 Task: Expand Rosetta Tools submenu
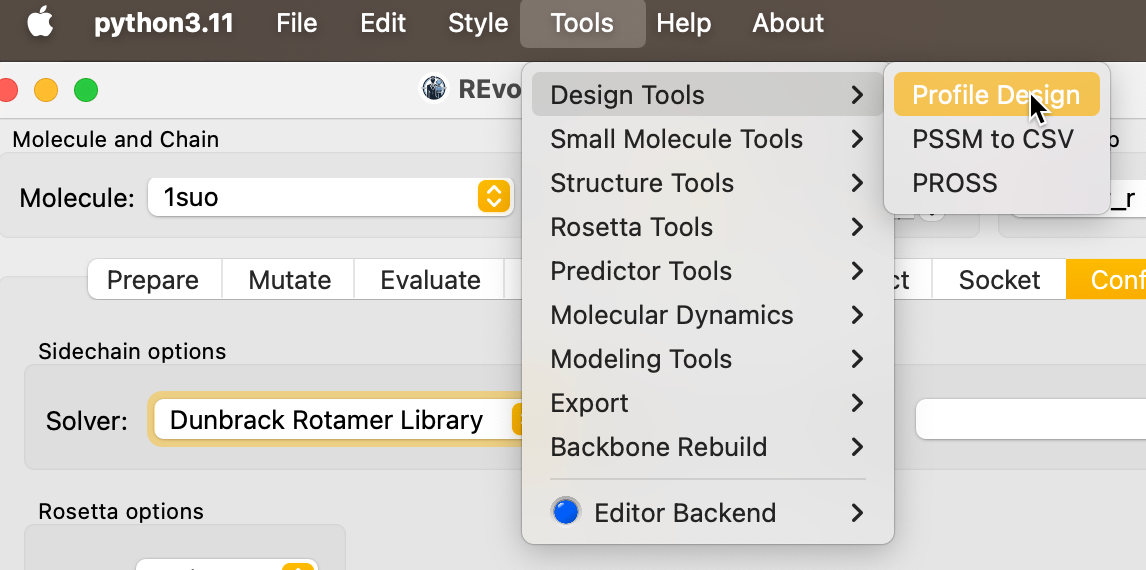tap(707, 227)
